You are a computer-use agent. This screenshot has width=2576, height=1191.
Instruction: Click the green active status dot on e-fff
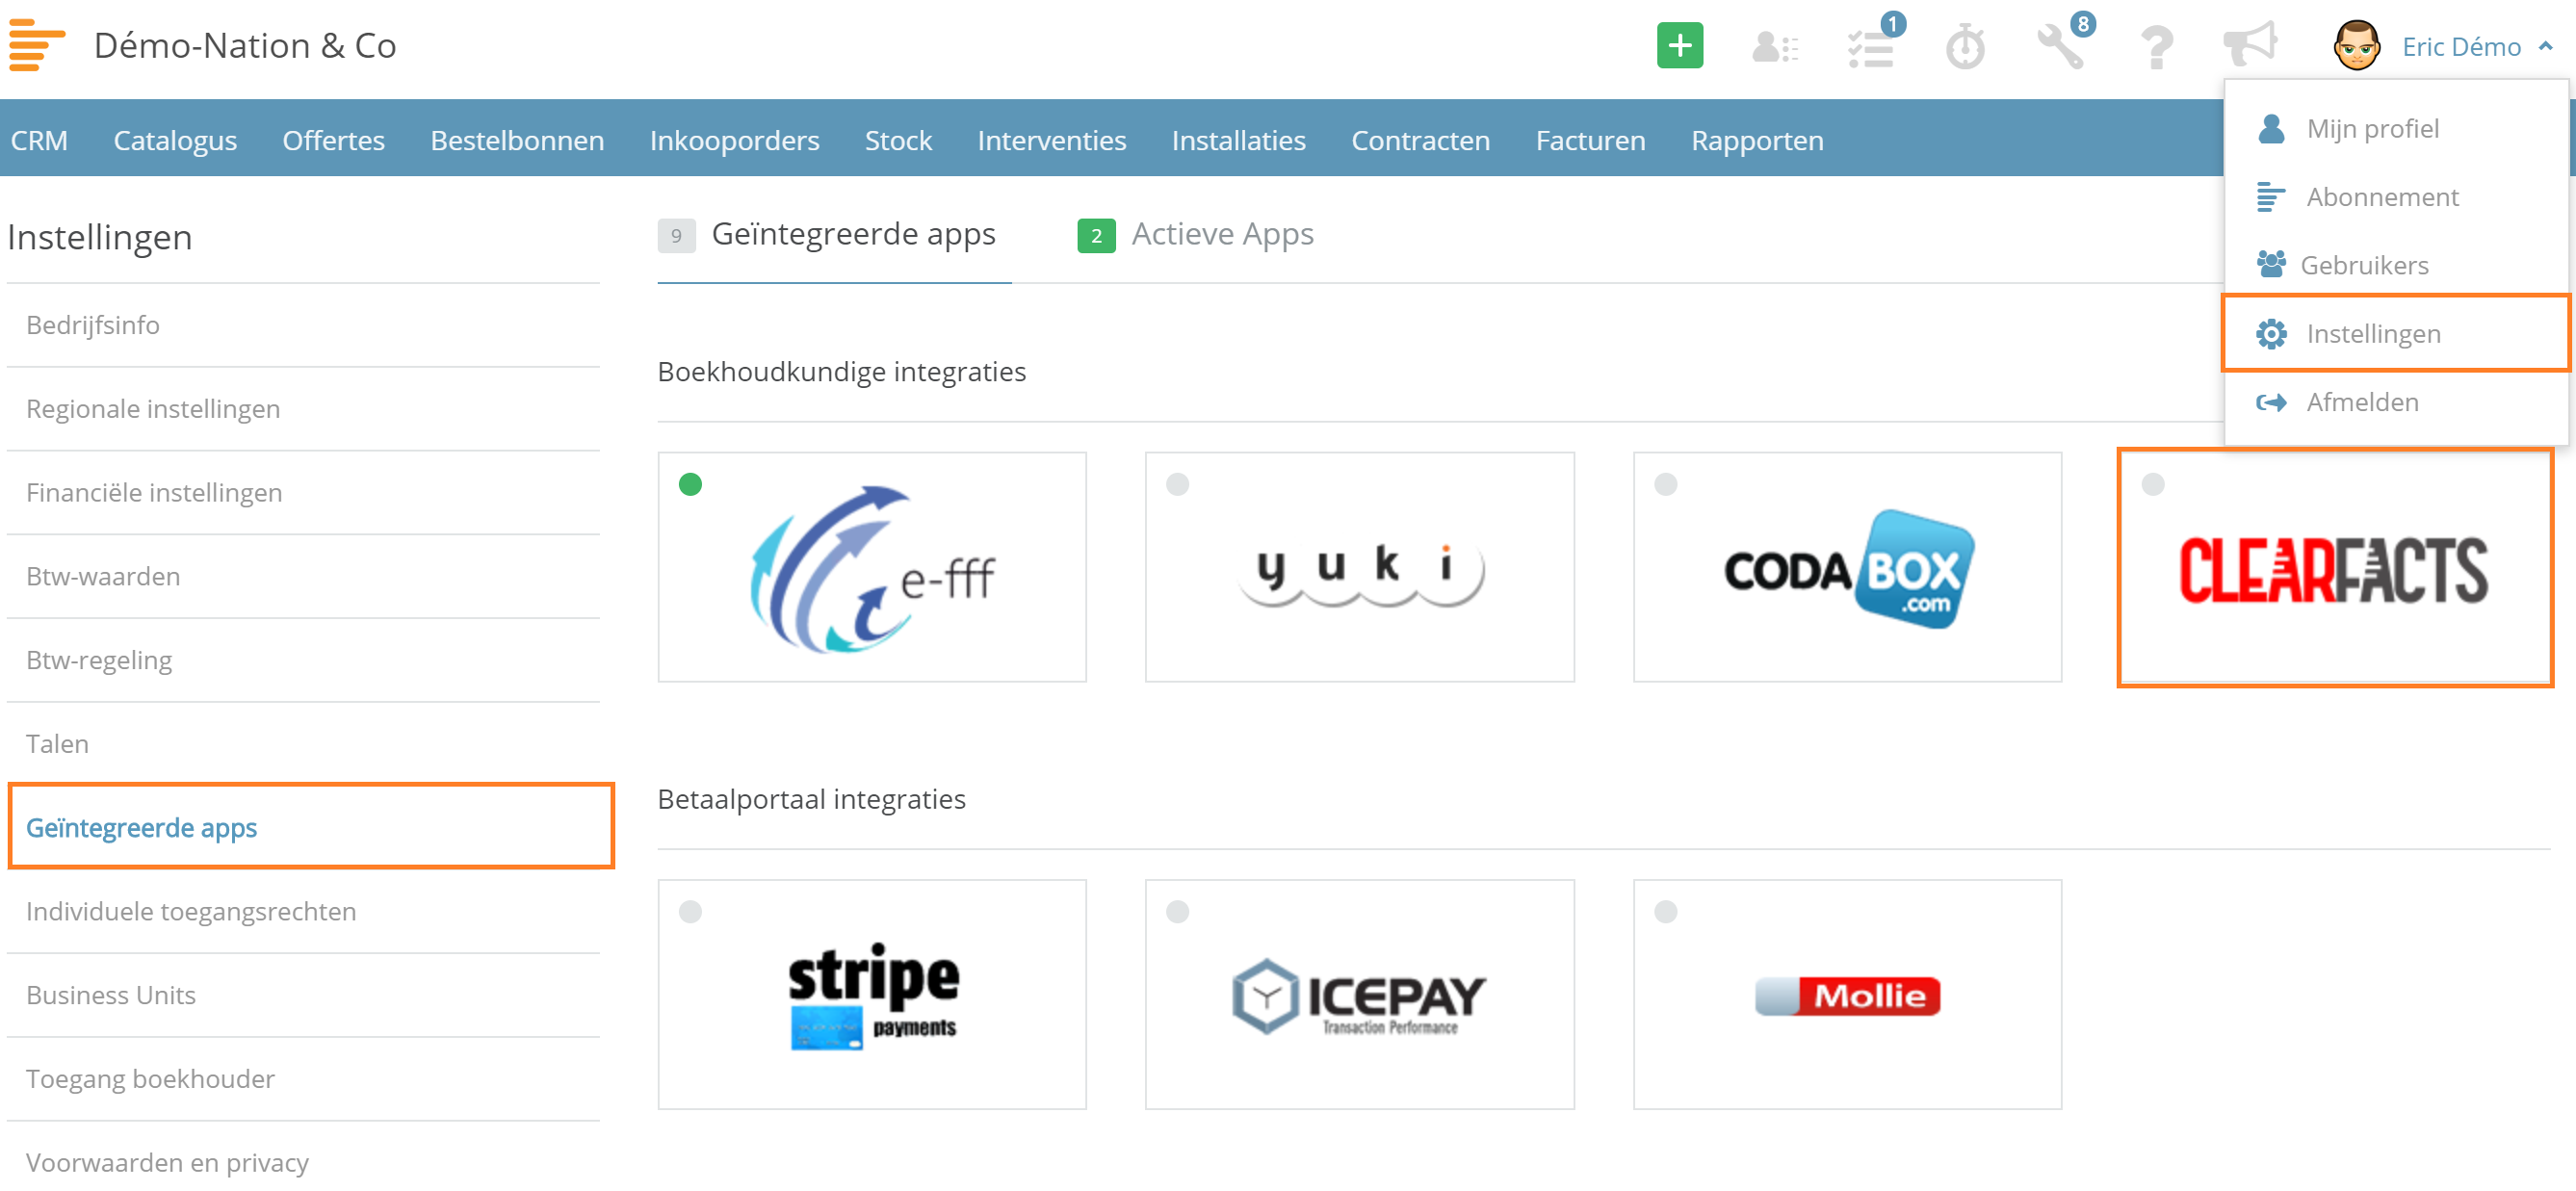point(690,485)
